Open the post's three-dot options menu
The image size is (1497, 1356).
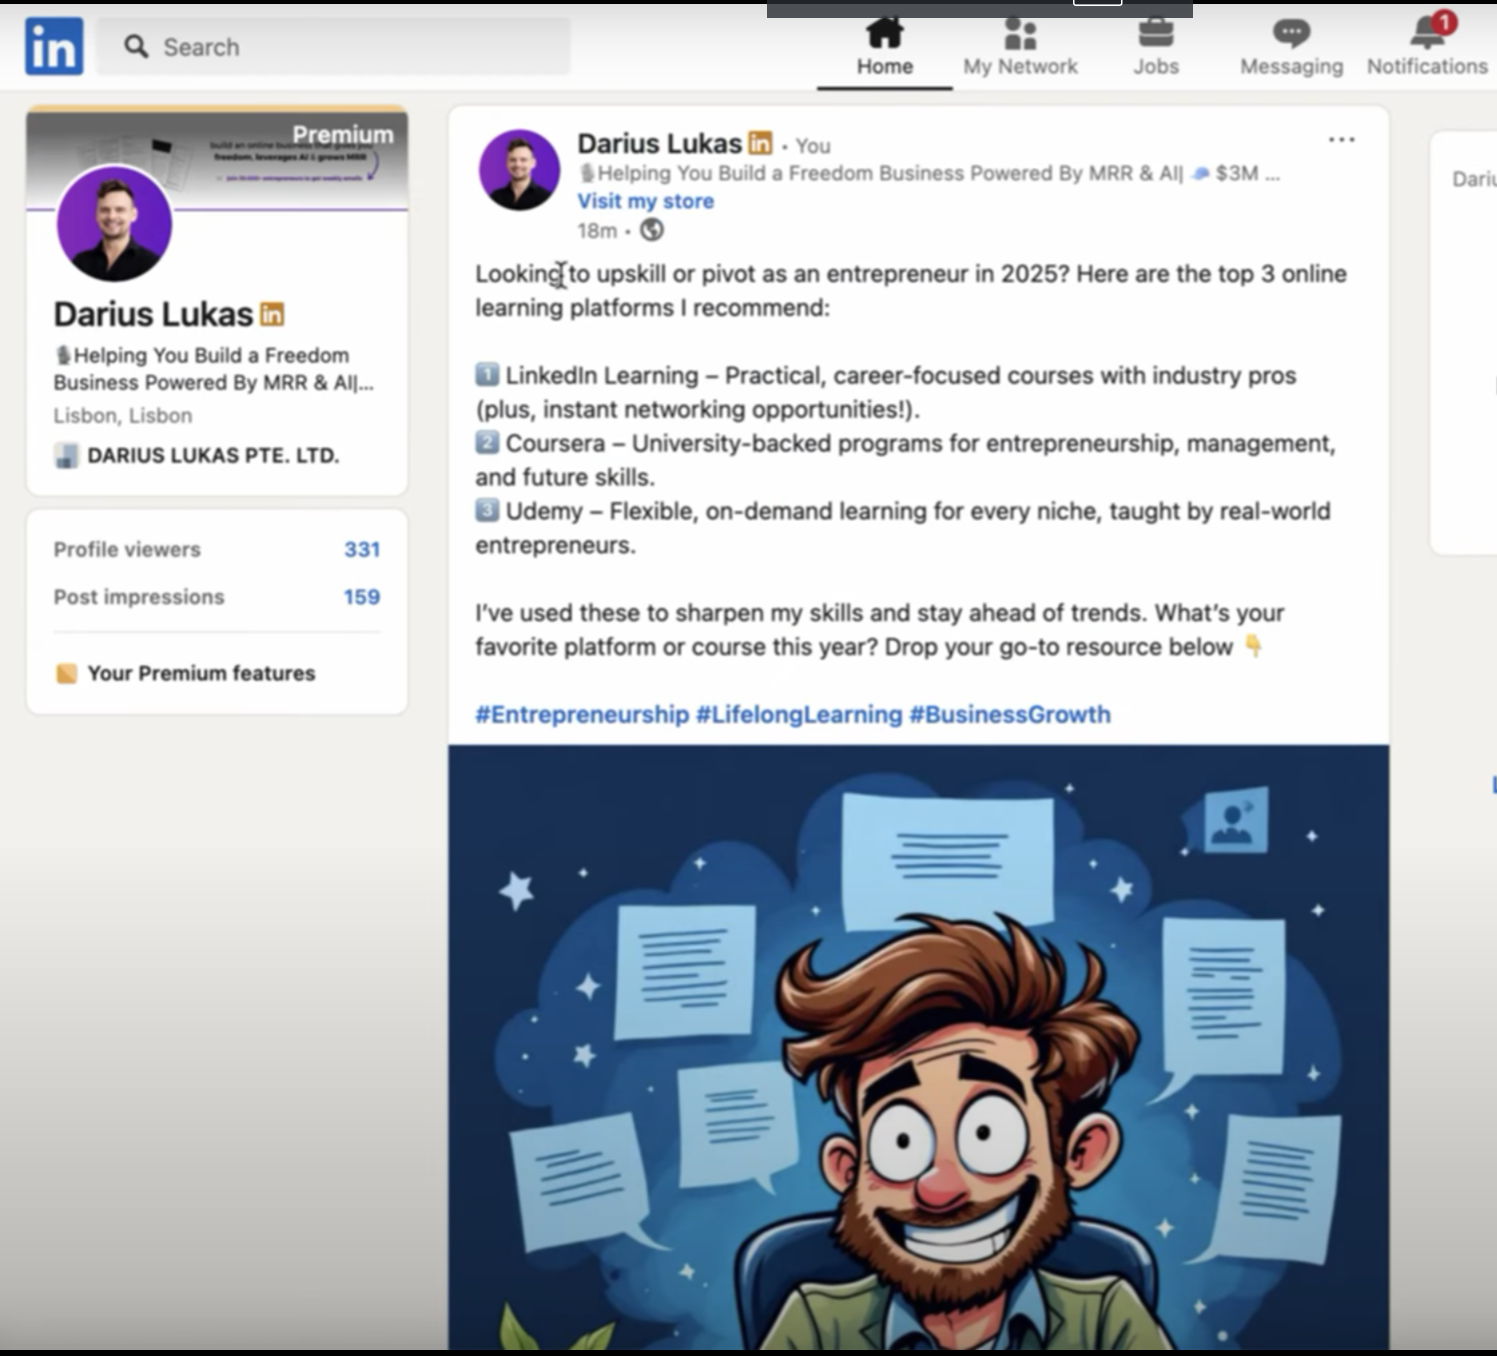coord(1341,140)
